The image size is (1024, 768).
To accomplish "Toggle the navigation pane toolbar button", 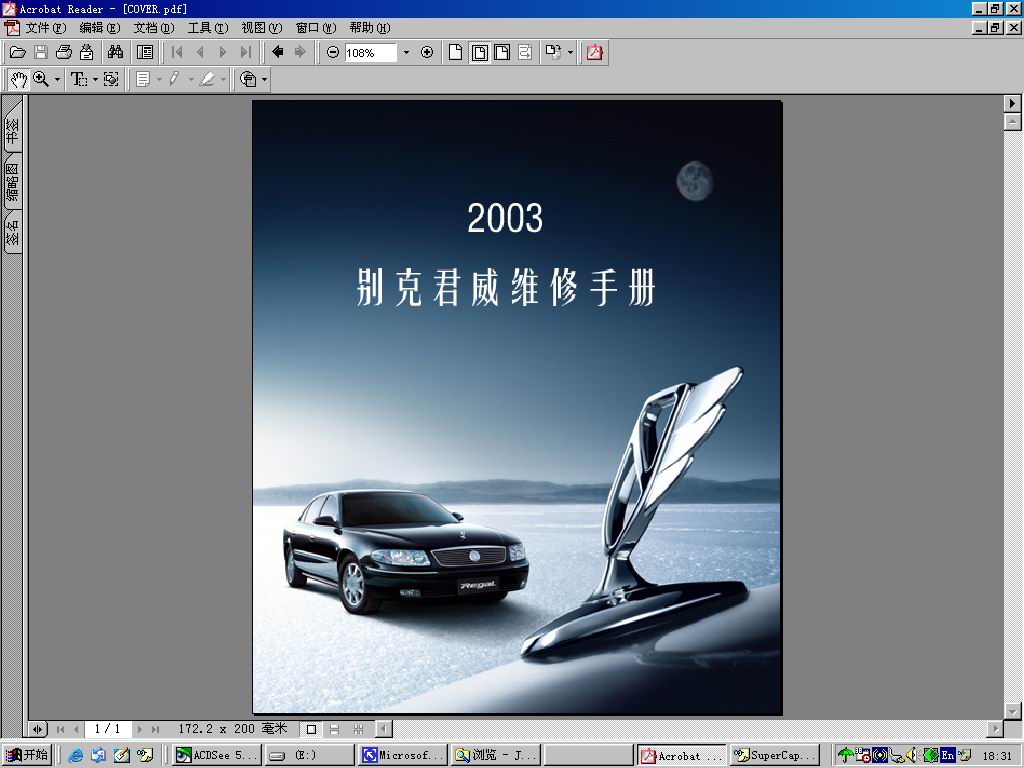I will tap(144, 53).
